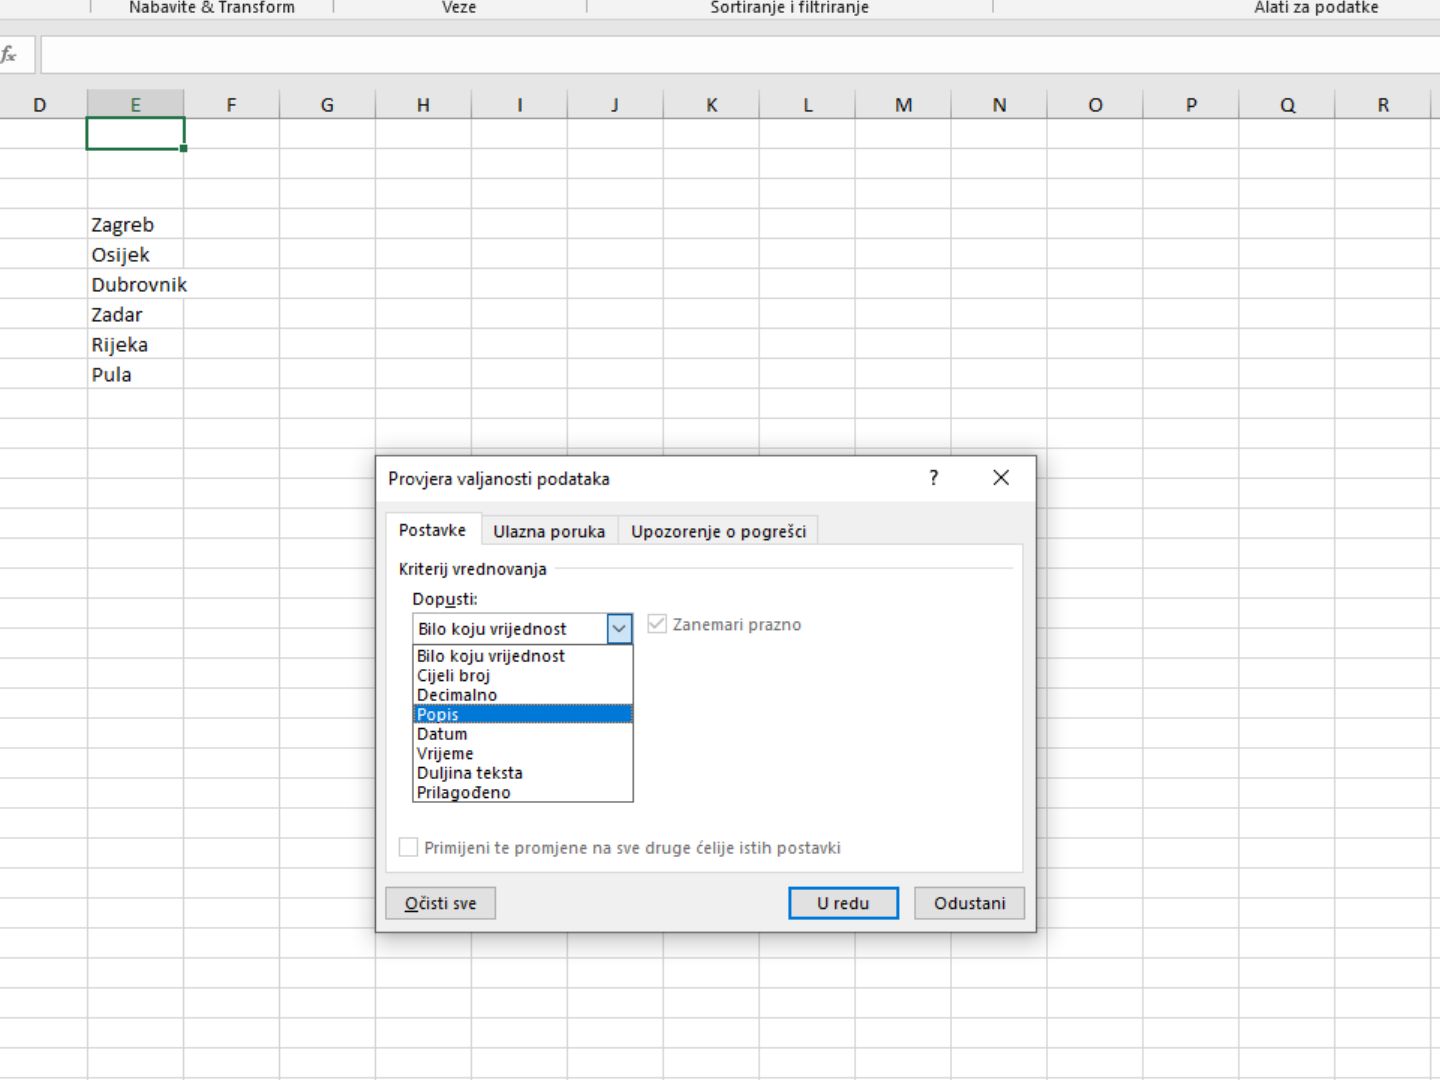Select column I header
The image size is (1440, 1080).
(x=519, y=104)
